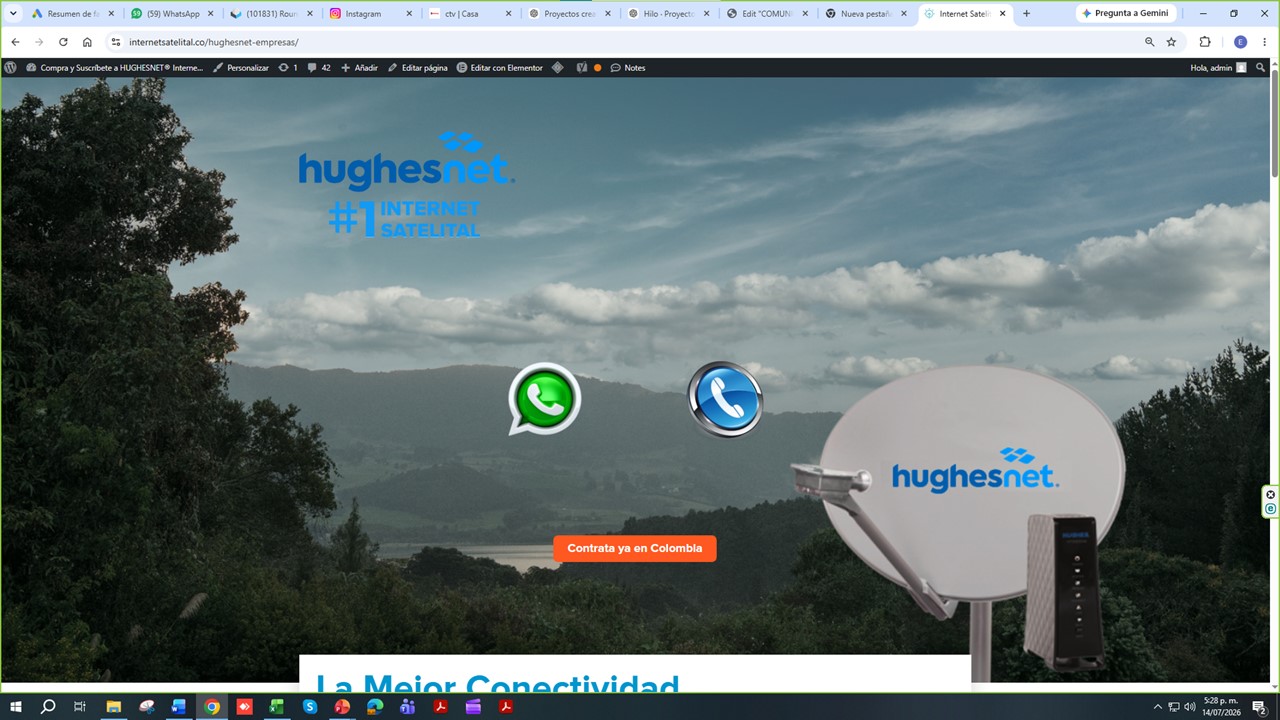Viewport: 1280px width, 720px height.
Task: Open Personalizar in the admin bar
Action: [241, 68]
